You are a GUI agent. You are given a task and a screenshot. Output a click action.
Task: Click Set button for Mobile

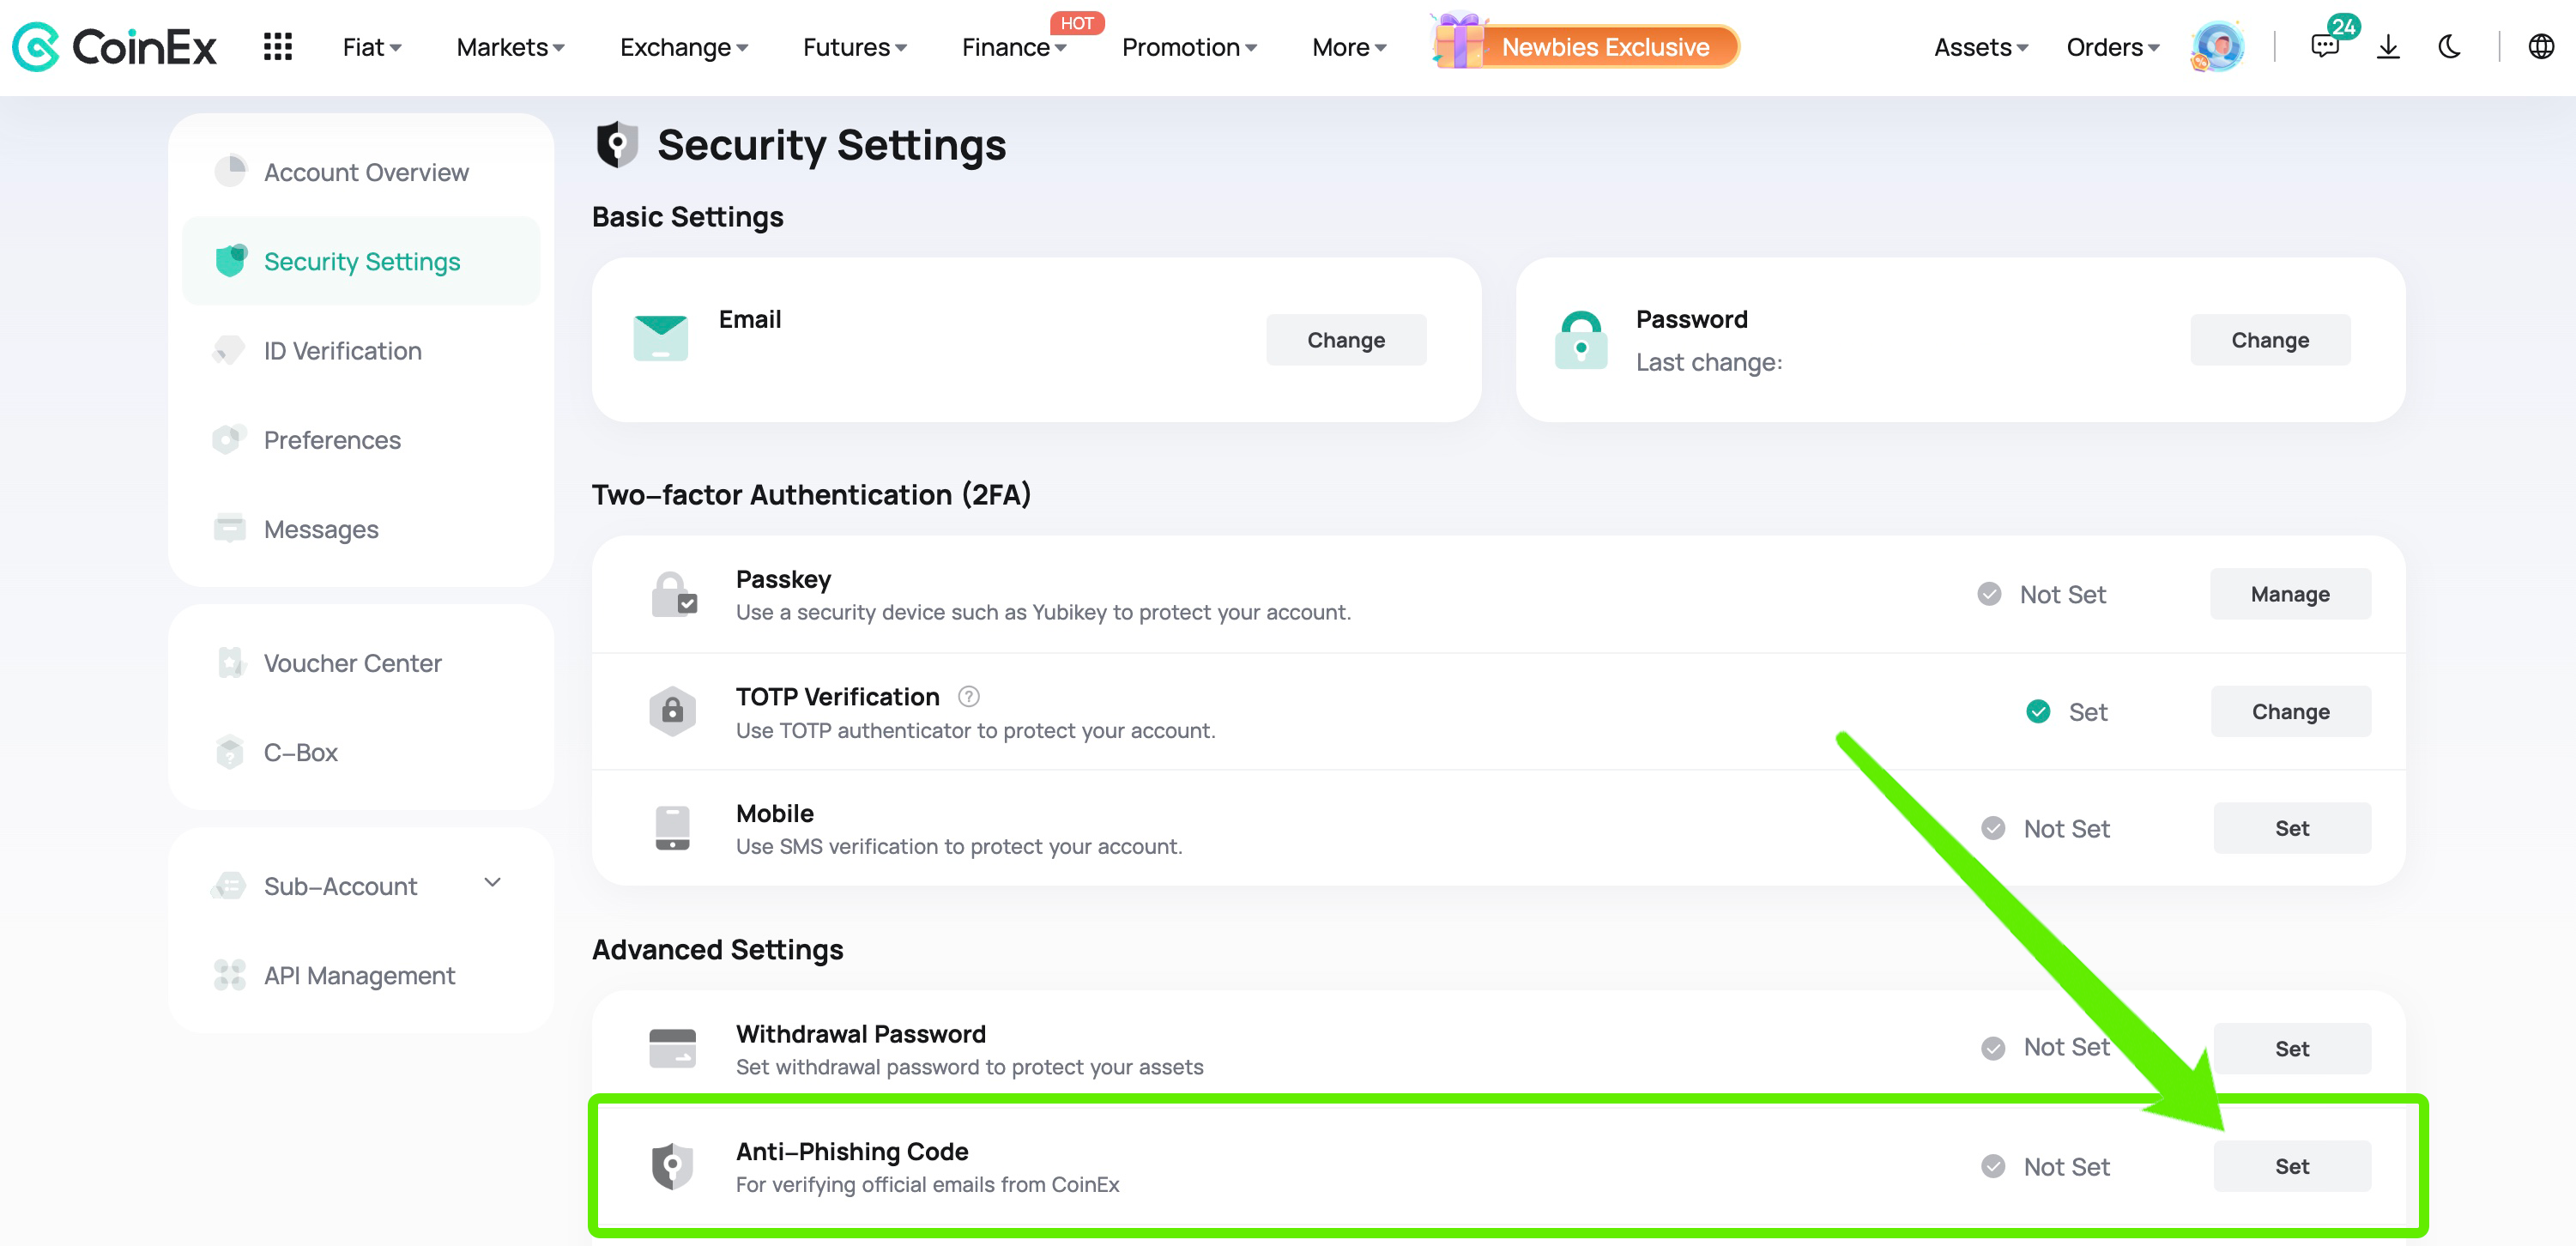click(x=2292, y=828)
